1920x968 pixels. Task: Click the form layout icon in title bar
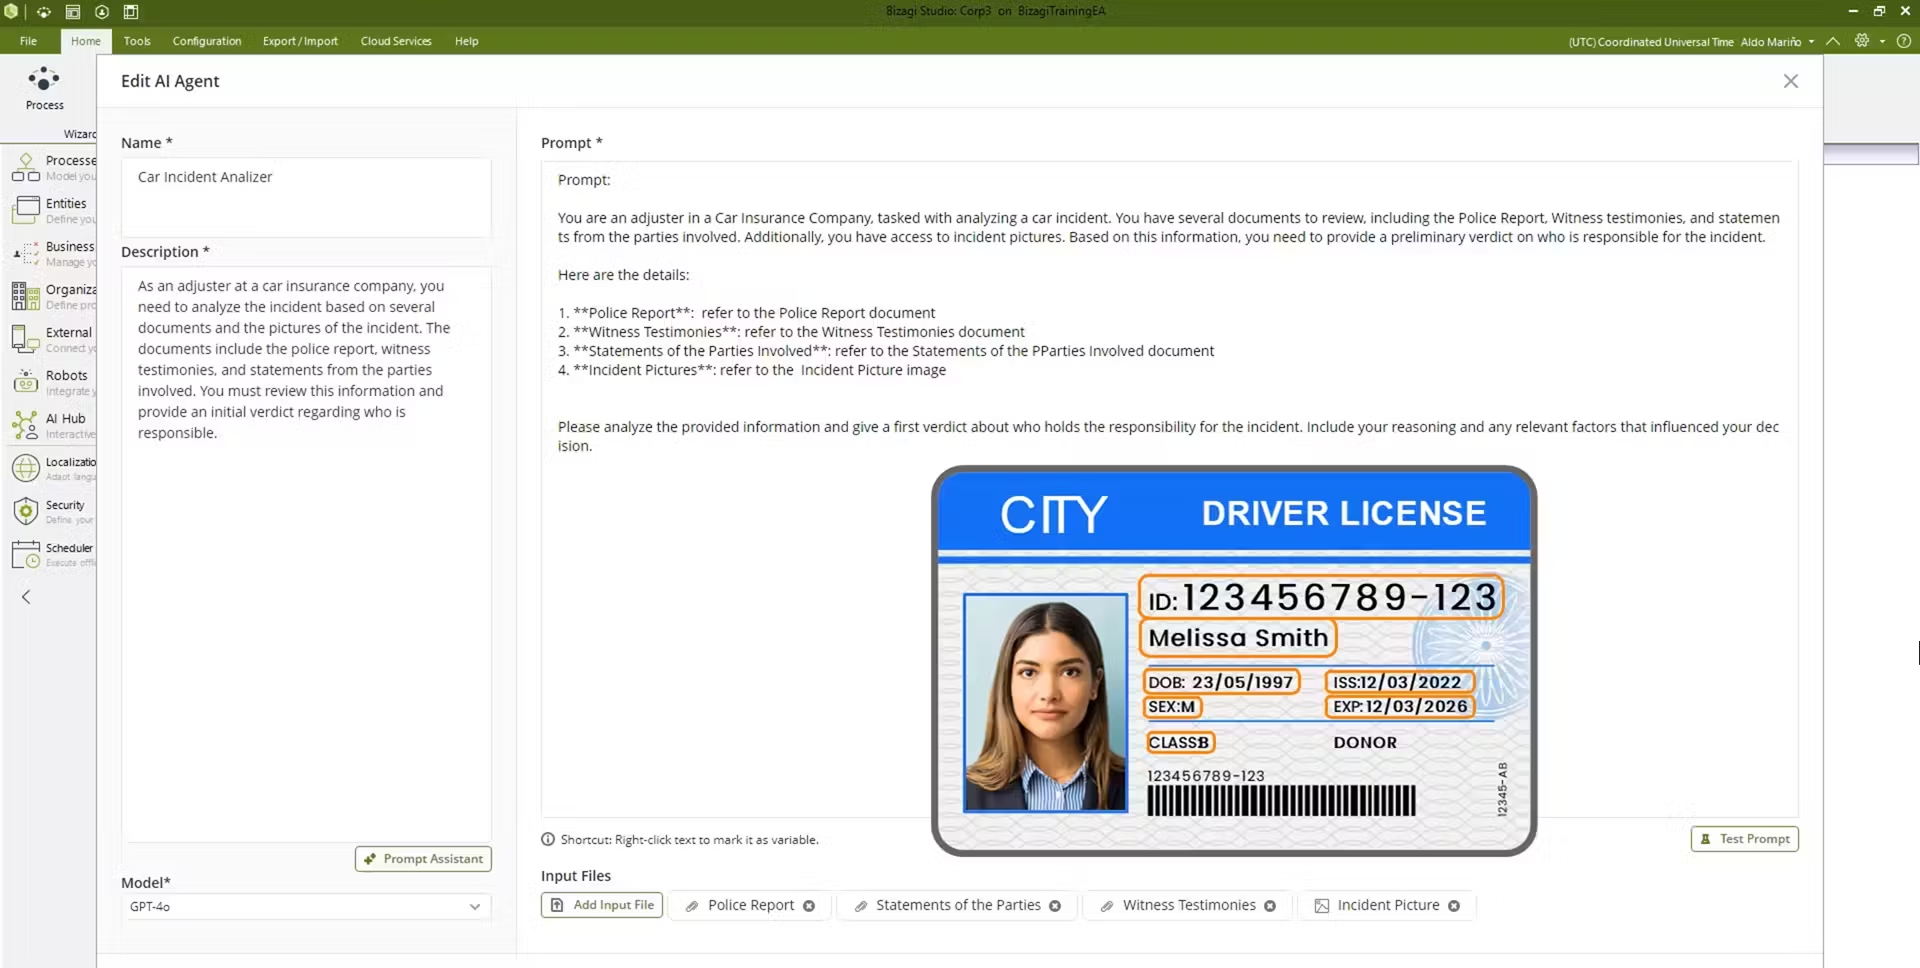(x=73, y=12)
